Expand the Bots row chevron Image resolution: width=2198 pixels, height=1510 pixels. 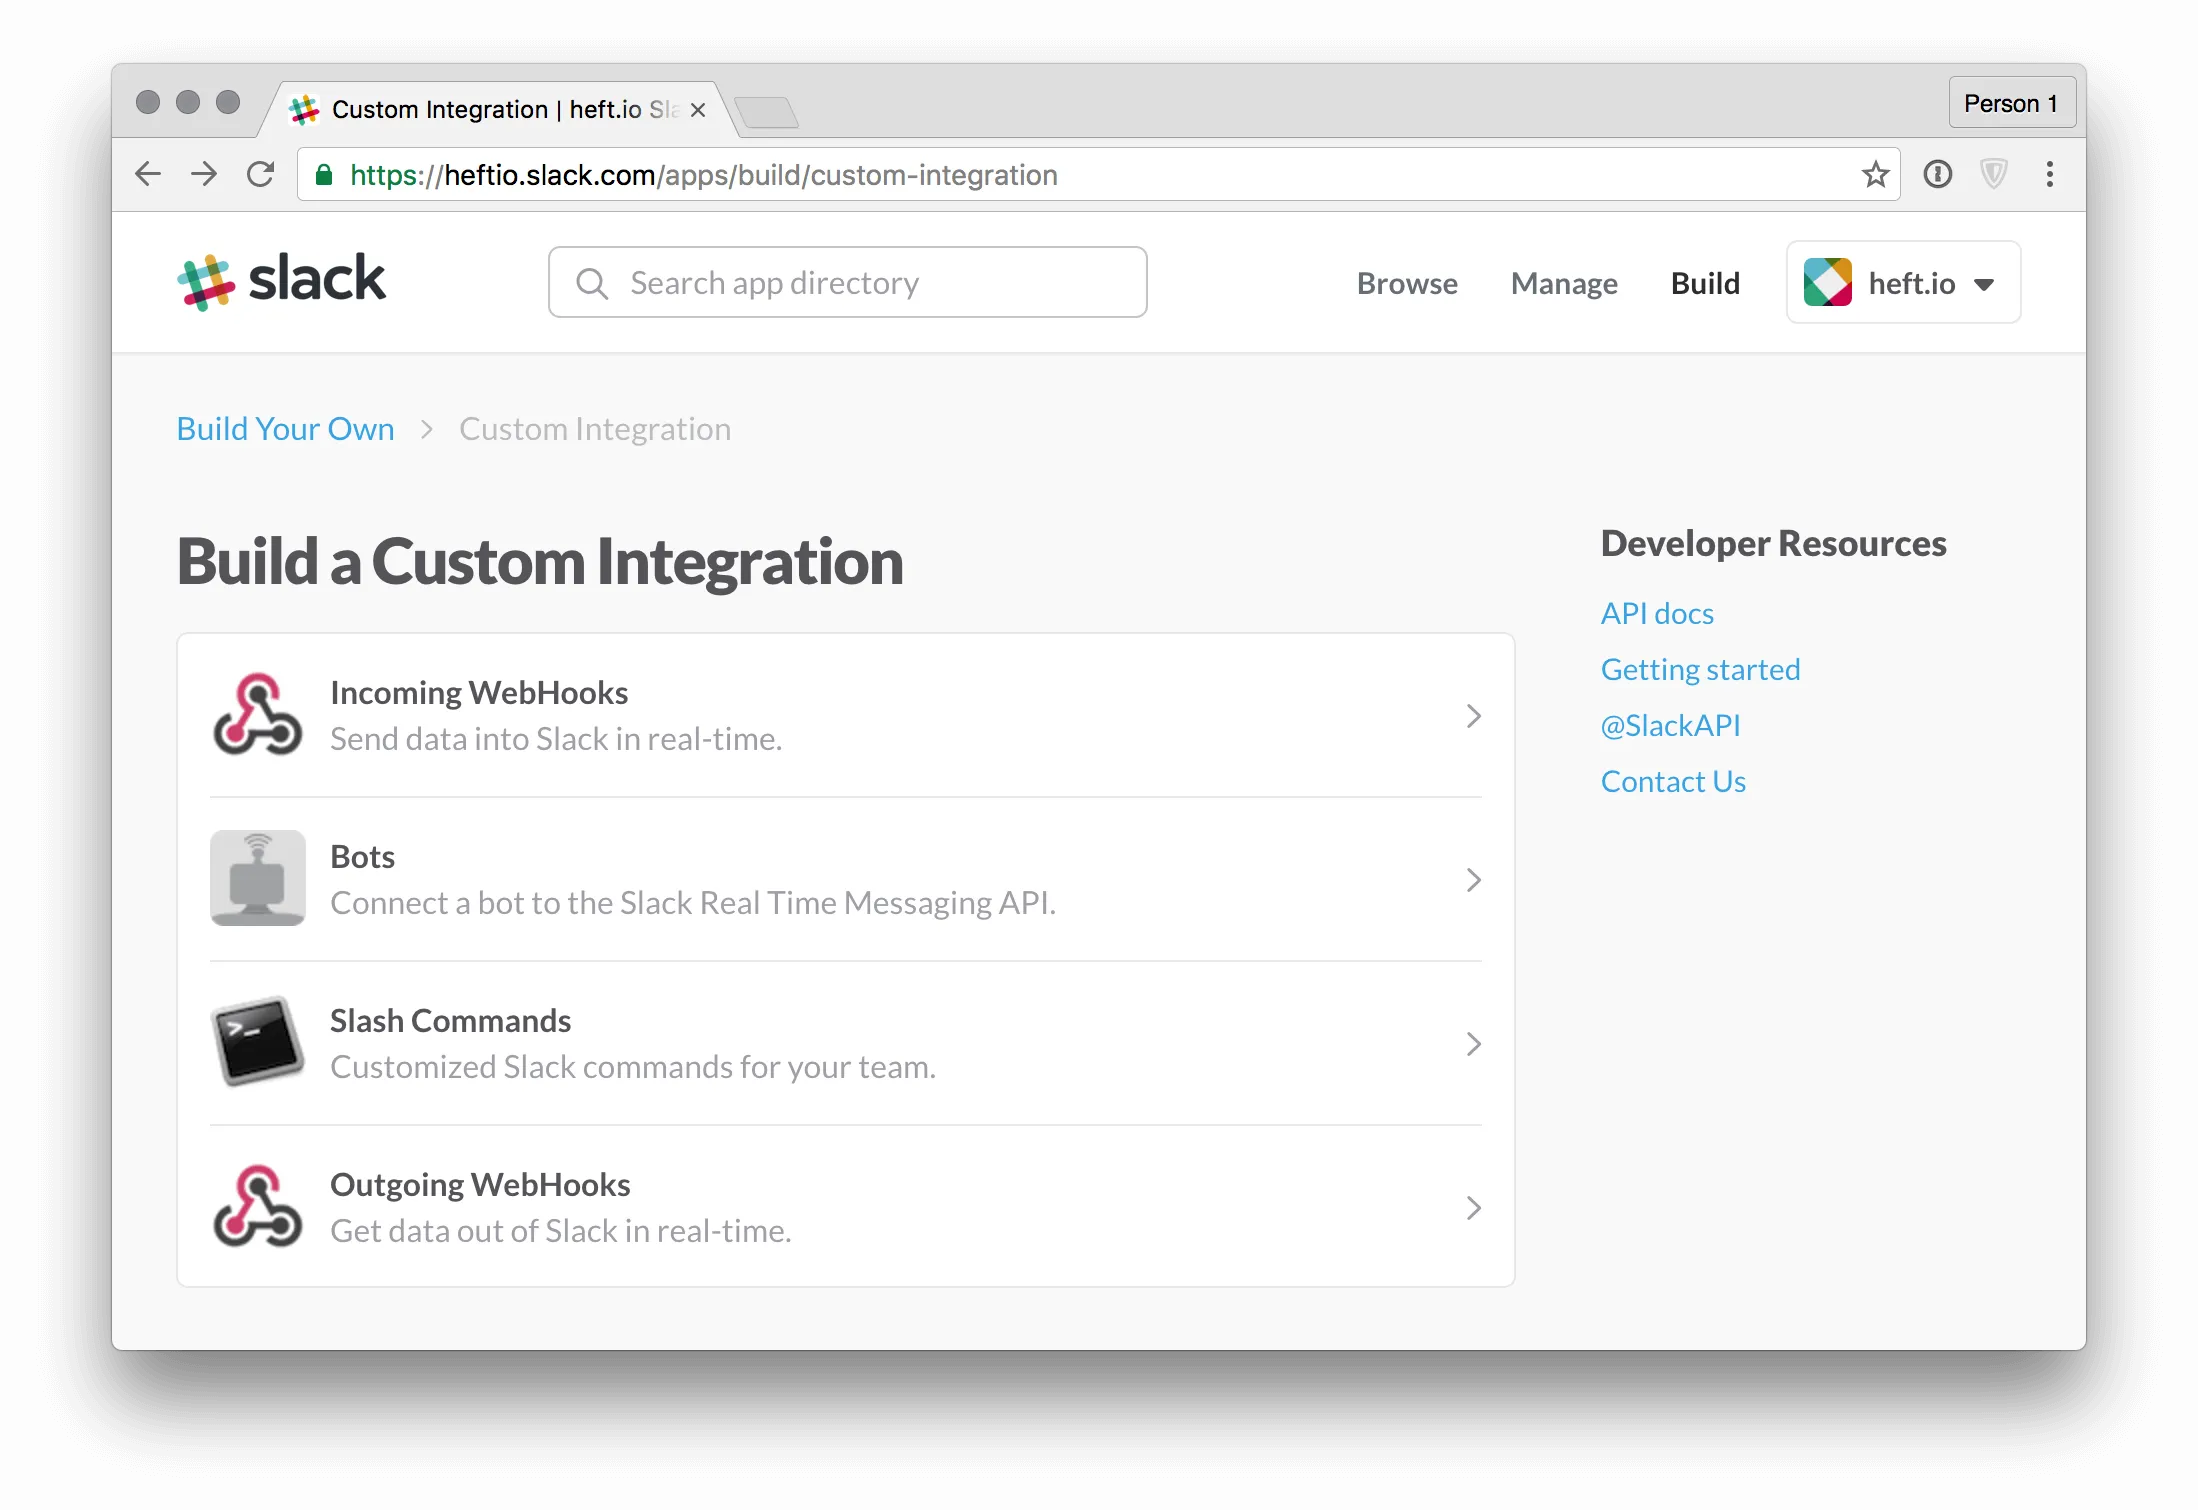click(1473, 880)
